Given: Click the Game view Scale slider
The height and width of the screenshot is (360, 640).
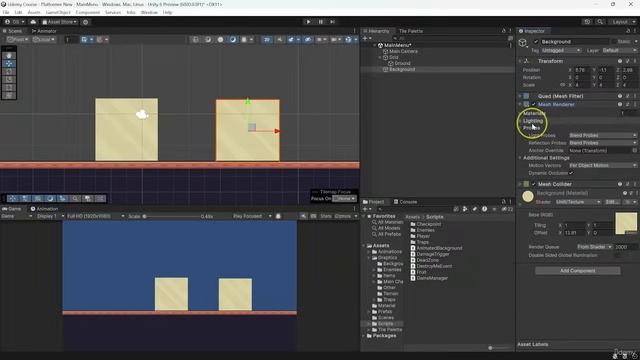Looking at the screenshot, I should click(x=171, y=216).
